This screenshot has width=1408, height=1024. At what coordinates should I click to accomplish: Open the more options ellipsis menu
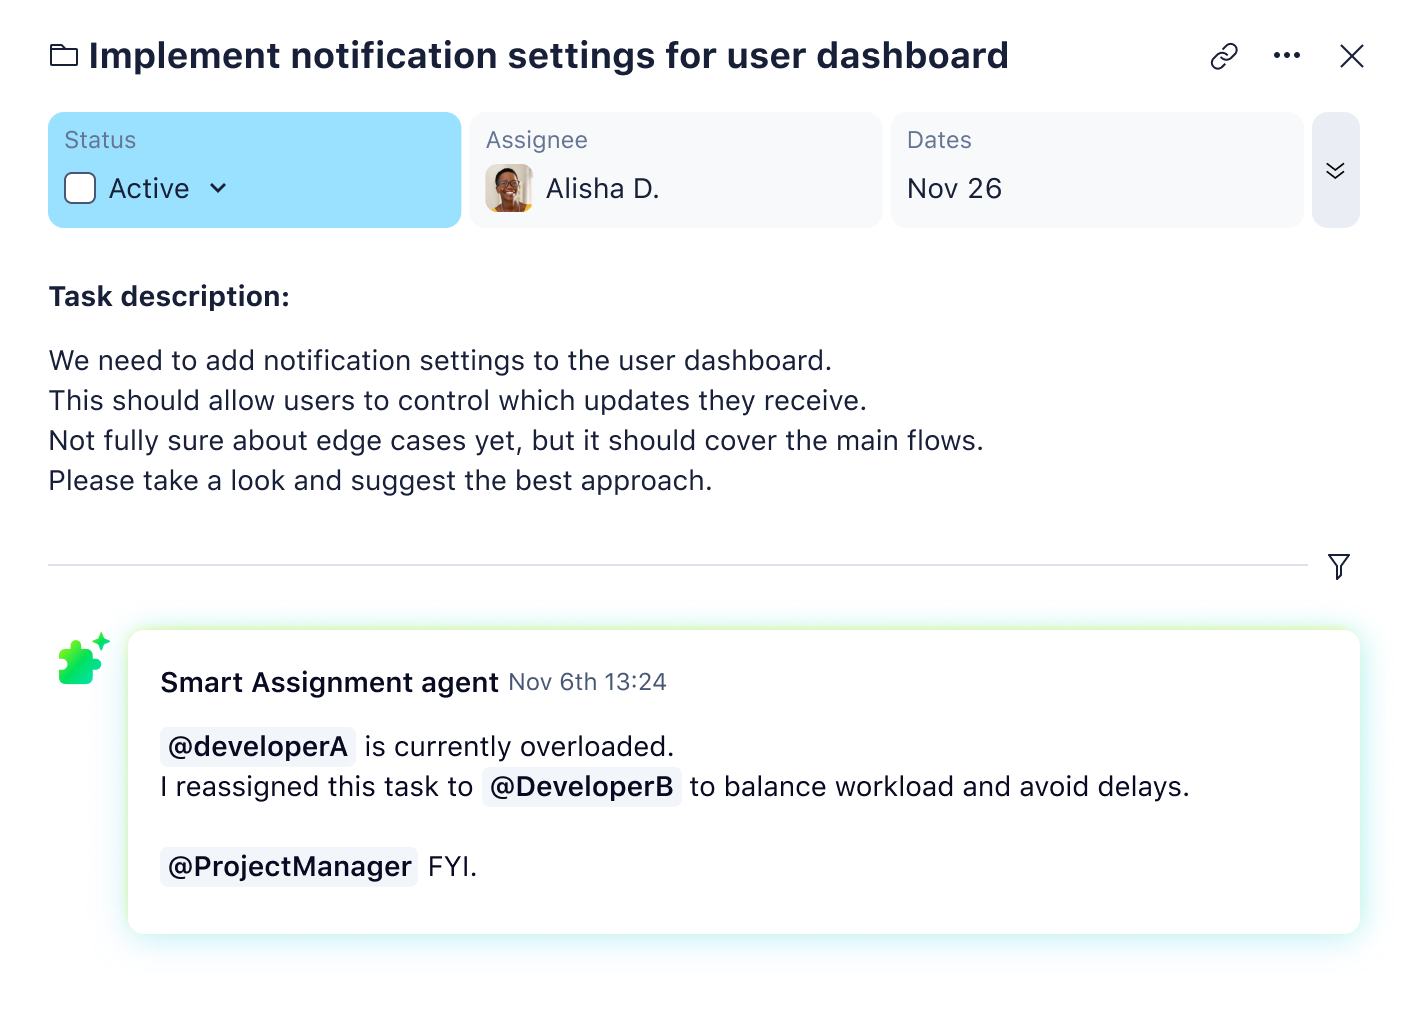1286,56
